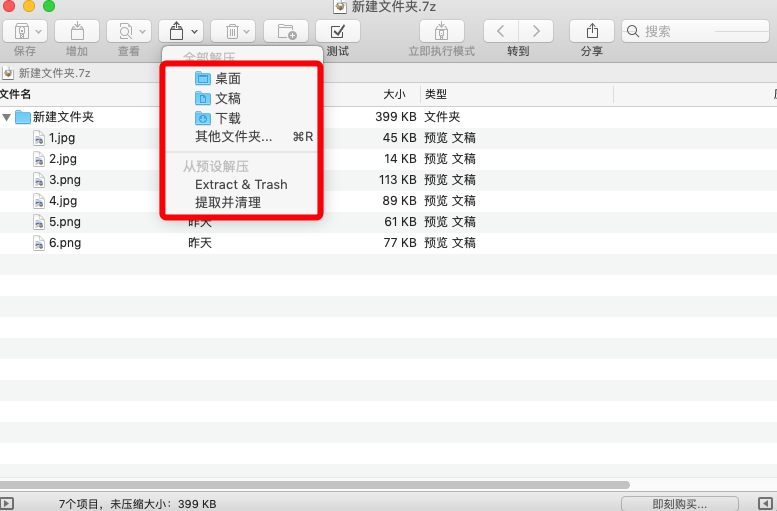Screen dimensions: 777x511
Task: Click the Delete trash toolbar icon
Action: coord(232,32)
